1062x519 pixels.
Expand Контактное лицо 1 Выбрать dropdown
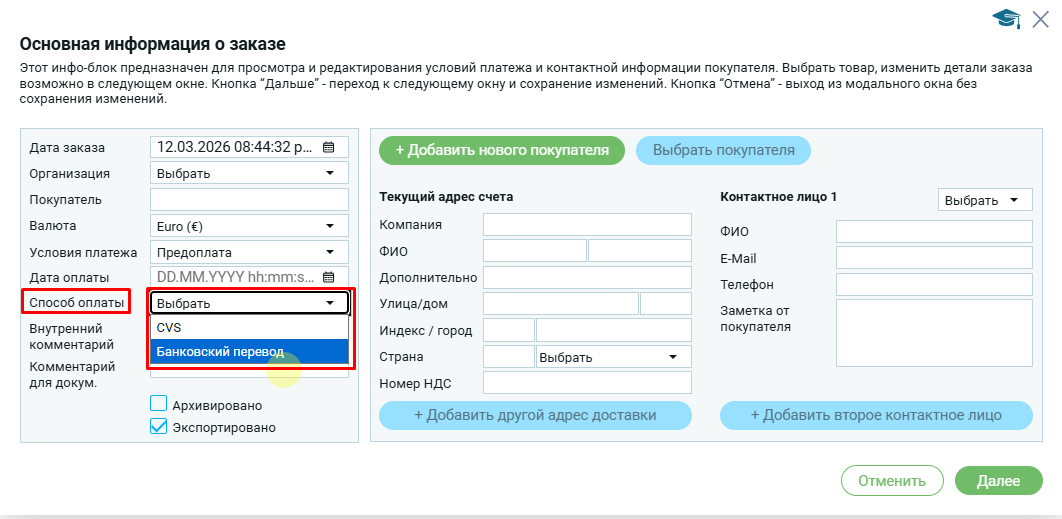[x=984, y=200]
